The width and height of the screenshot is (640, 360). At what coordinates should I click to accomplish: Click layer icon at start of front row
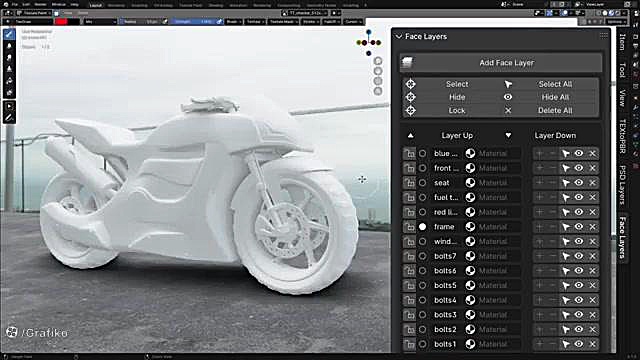pos(409,168)
